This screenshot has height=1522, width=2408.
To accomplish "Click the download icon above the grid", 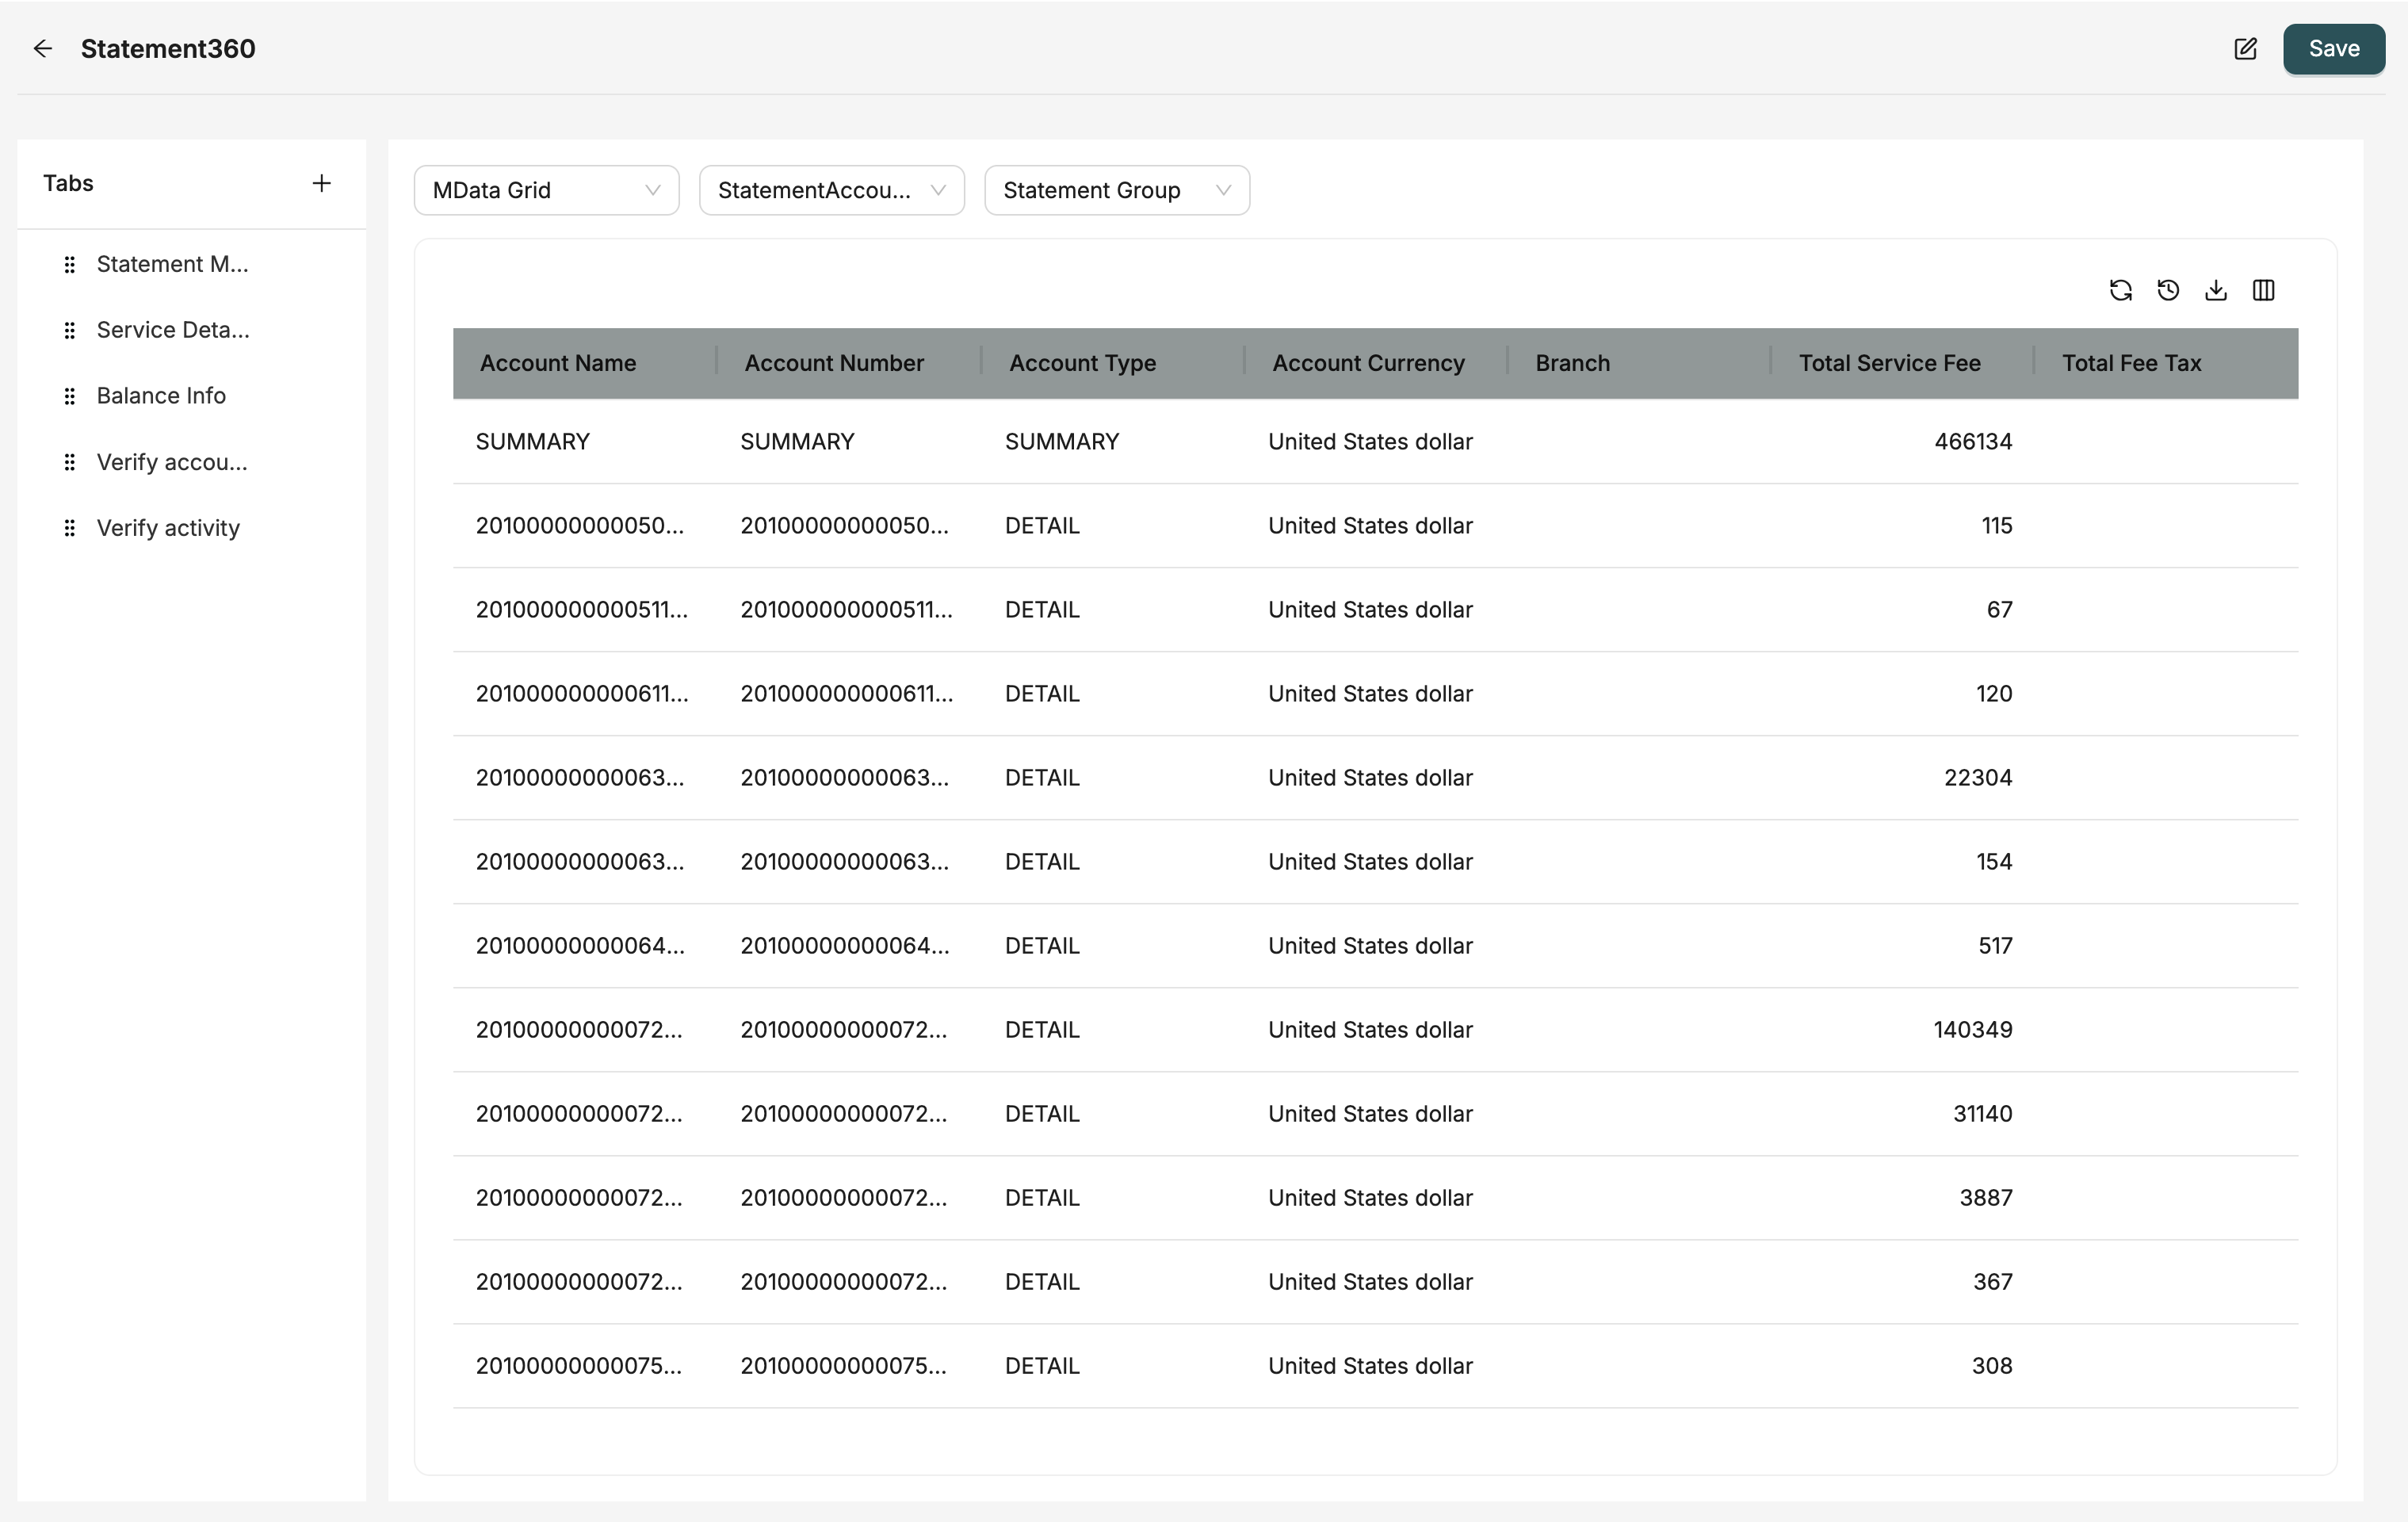I will point(2216,290).
